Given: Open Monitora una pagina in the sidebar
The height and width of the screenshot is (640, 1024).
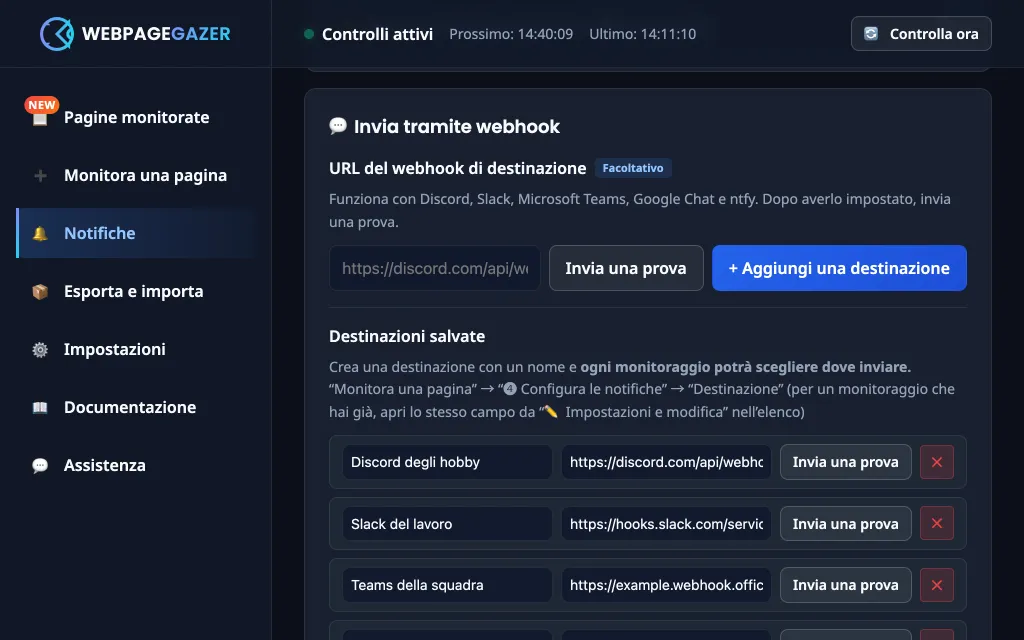Looking at the screenshot, I should (136, 176).
